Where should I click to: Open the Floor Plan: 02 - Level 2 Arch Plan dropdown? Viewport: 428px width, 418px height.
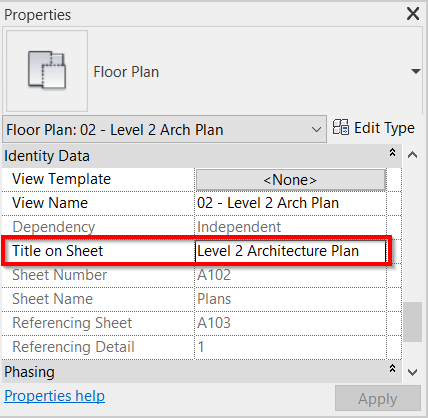164,129
